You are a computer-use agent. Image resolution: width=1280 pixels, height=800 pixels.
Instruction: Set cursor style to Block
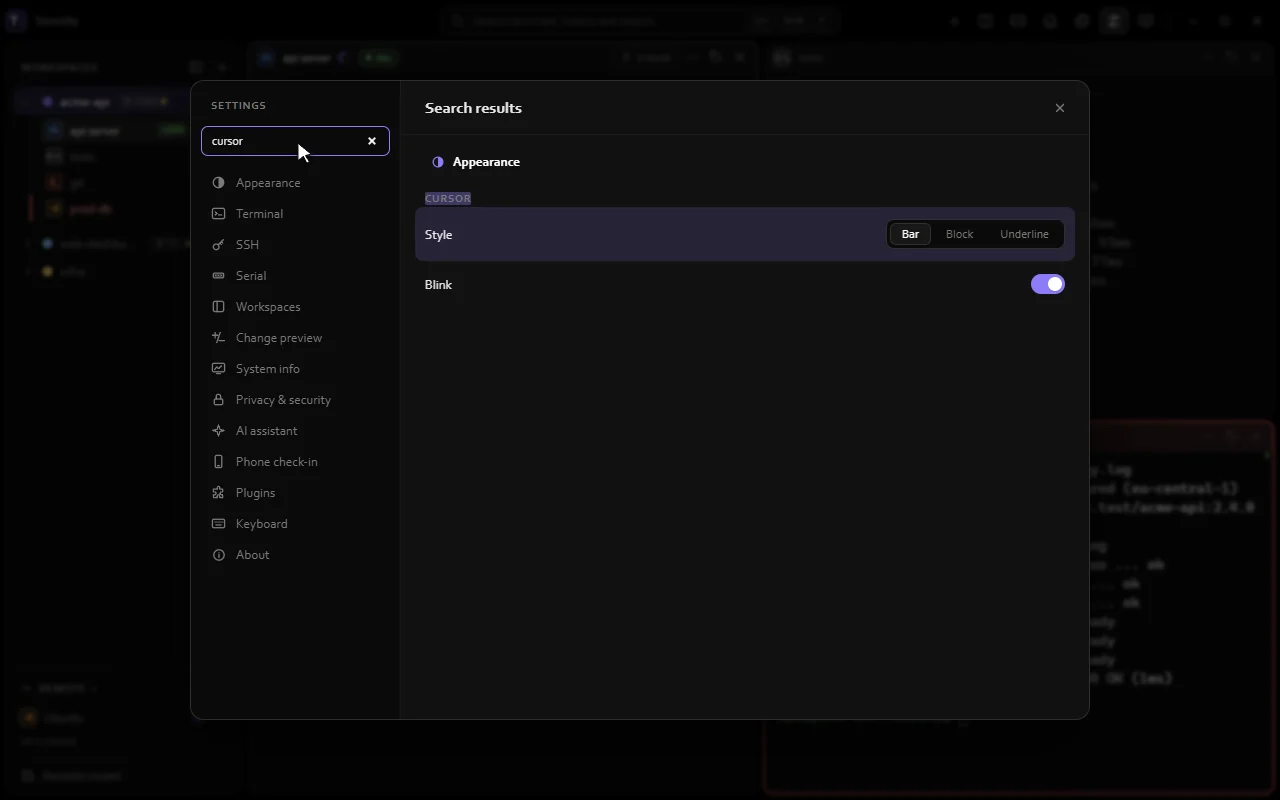click(959, 234)
